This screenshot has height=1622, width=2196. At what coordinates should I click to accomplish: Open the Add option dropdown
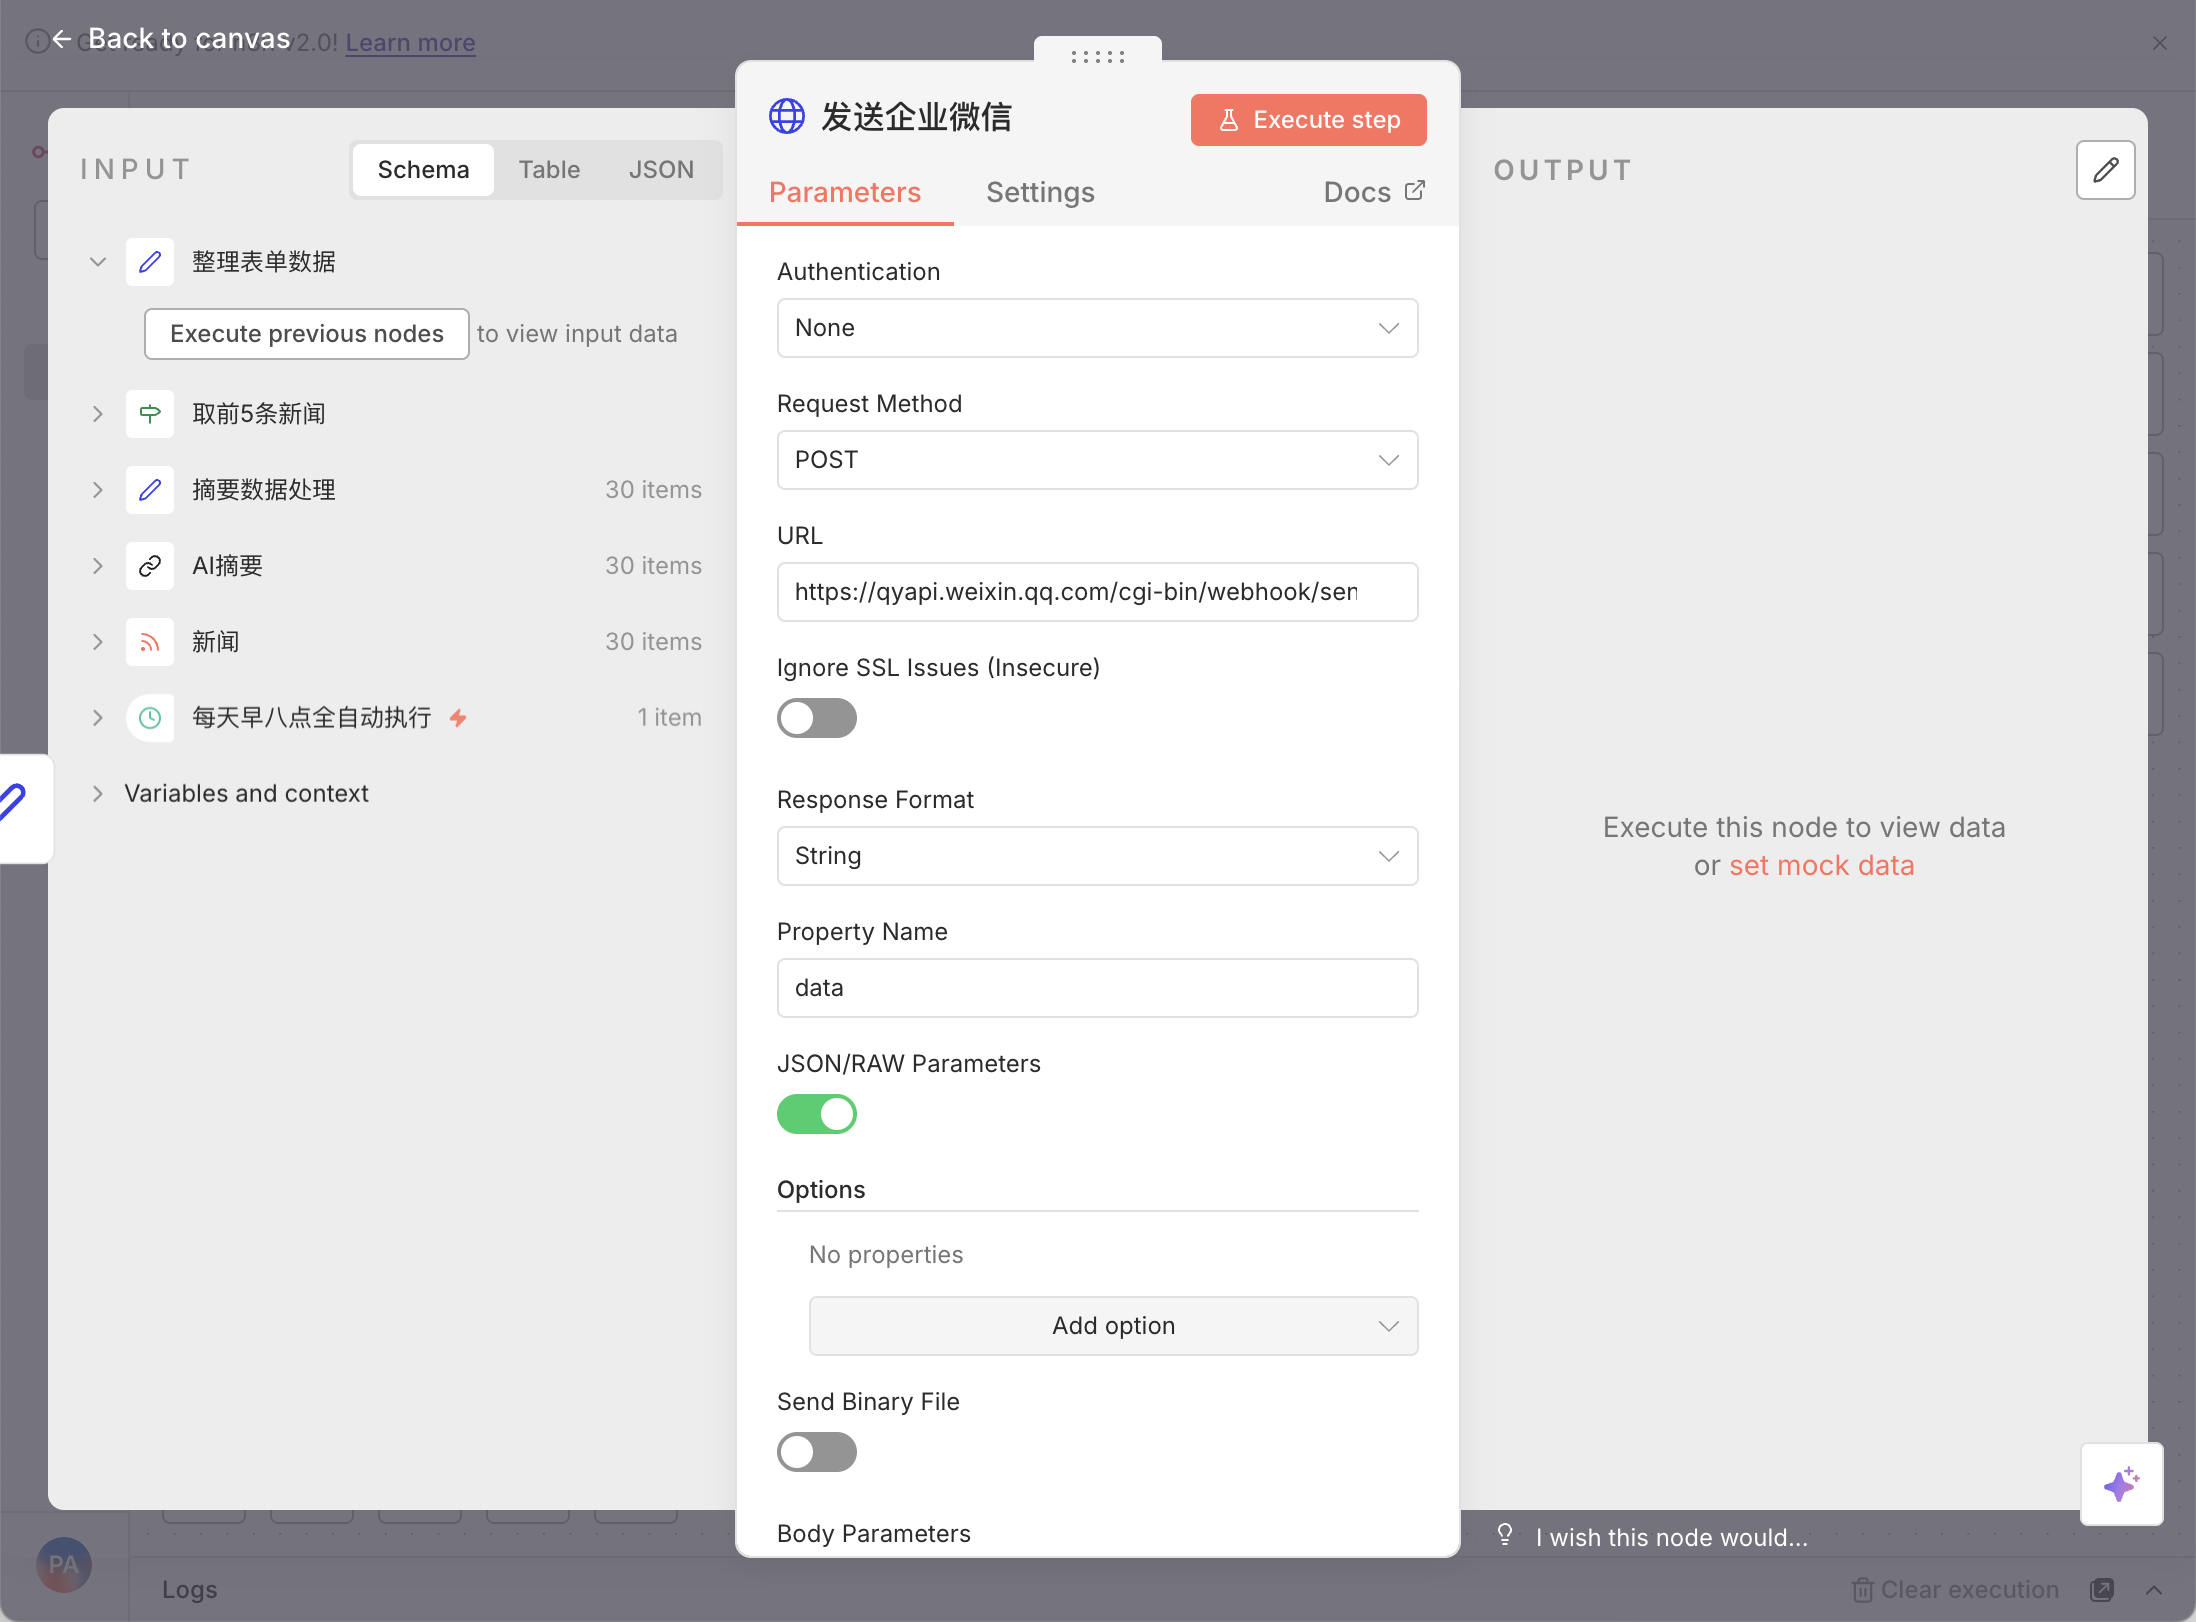coord(1113,1326)
